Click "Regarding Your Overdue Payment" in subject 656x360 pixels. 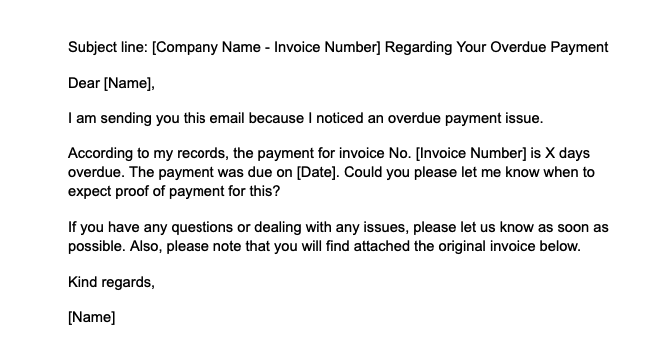pos(496,47)
